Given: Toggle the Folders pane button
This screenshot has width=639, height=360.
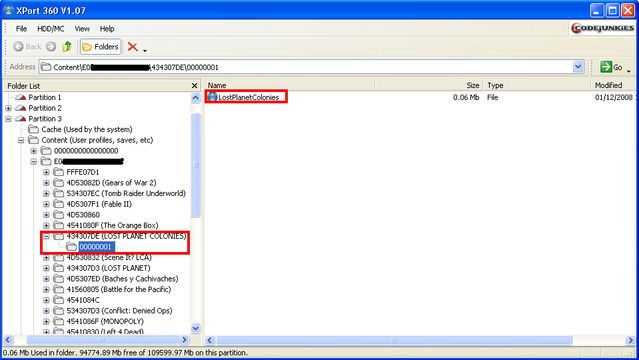Looking at the screenshot, I should coord(100,47).
